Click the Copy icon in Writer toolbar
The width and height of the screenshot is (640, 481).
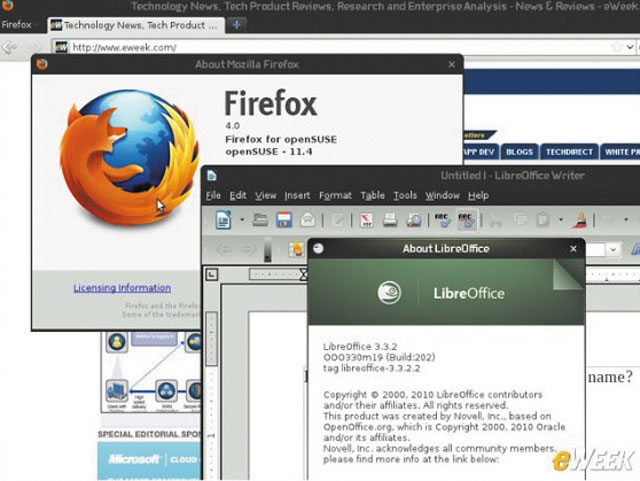(x=521, y=220)
